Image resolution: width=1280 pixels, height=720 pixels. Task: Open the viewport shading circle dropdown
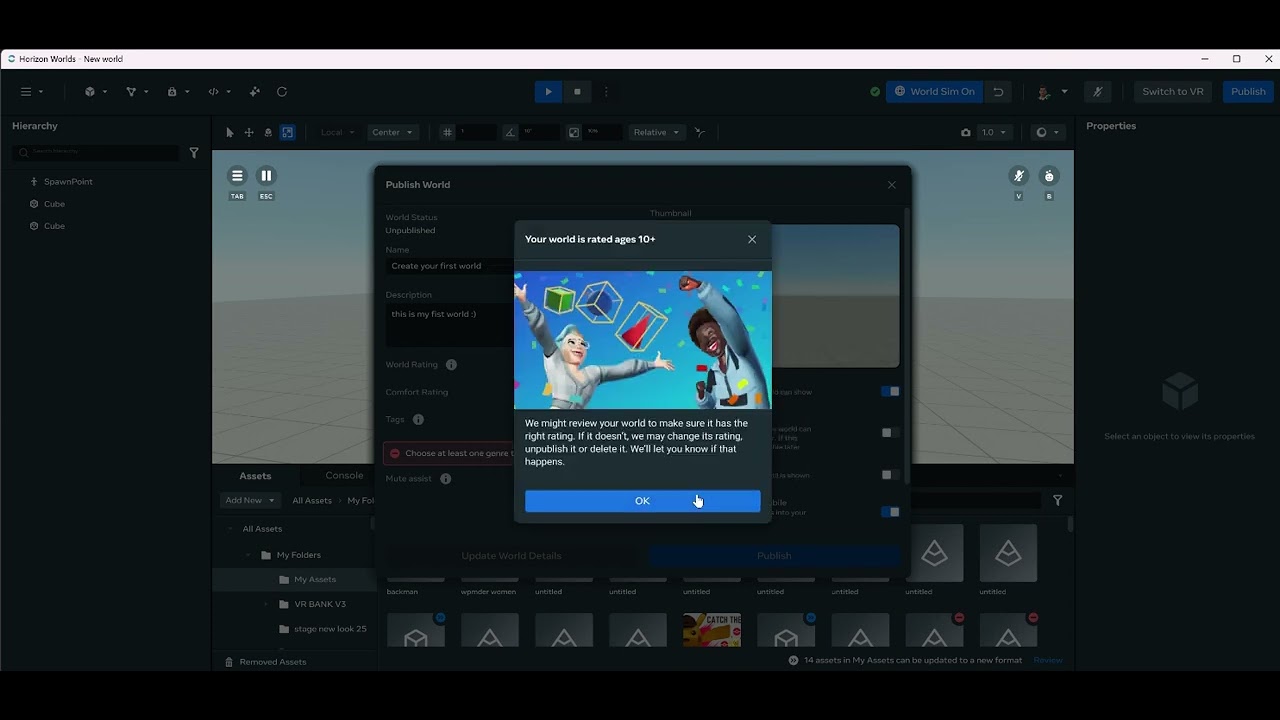tap(1046, 132)
